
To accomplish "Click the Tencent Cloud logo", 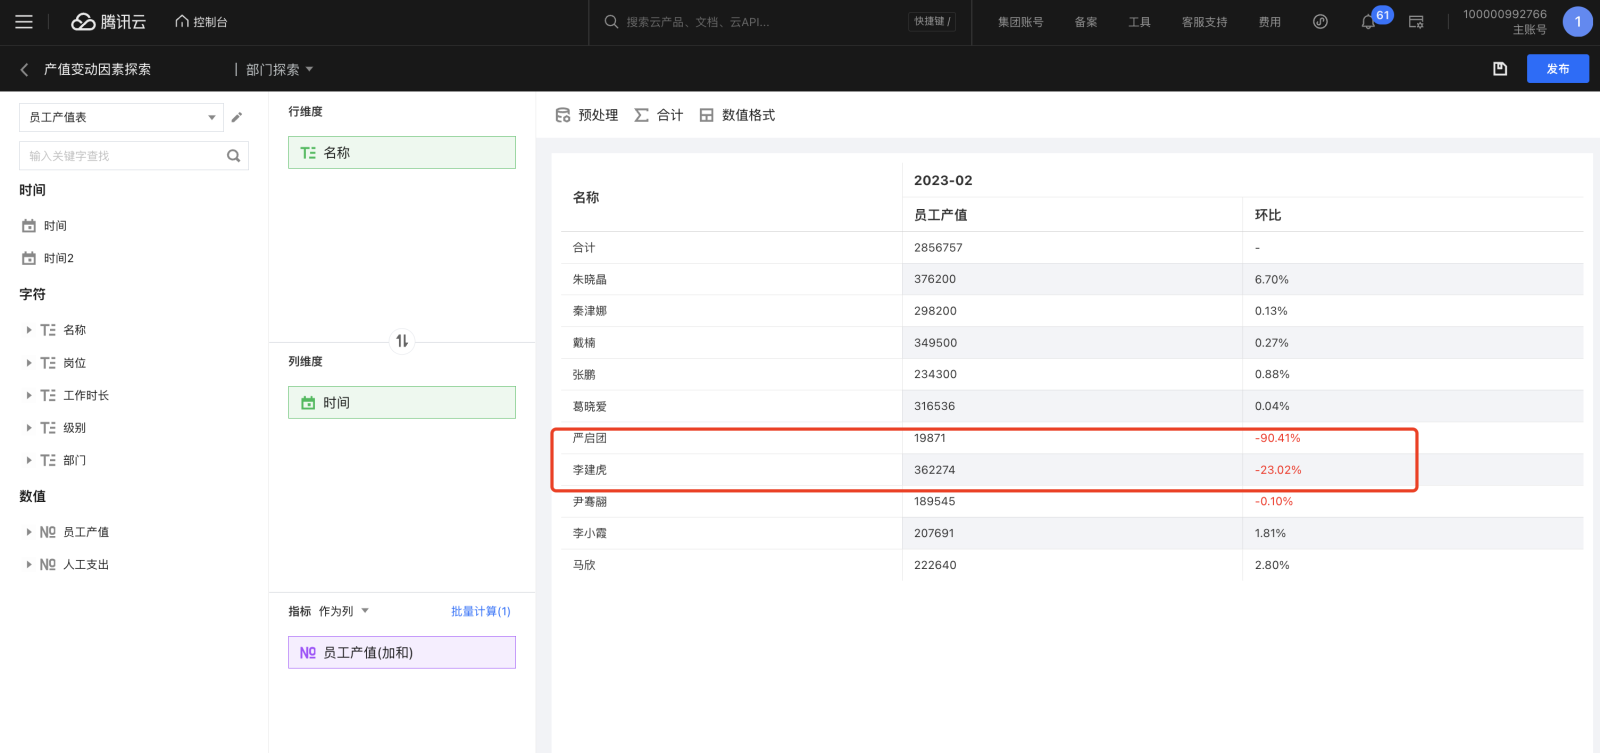I will tap(109, 22).
